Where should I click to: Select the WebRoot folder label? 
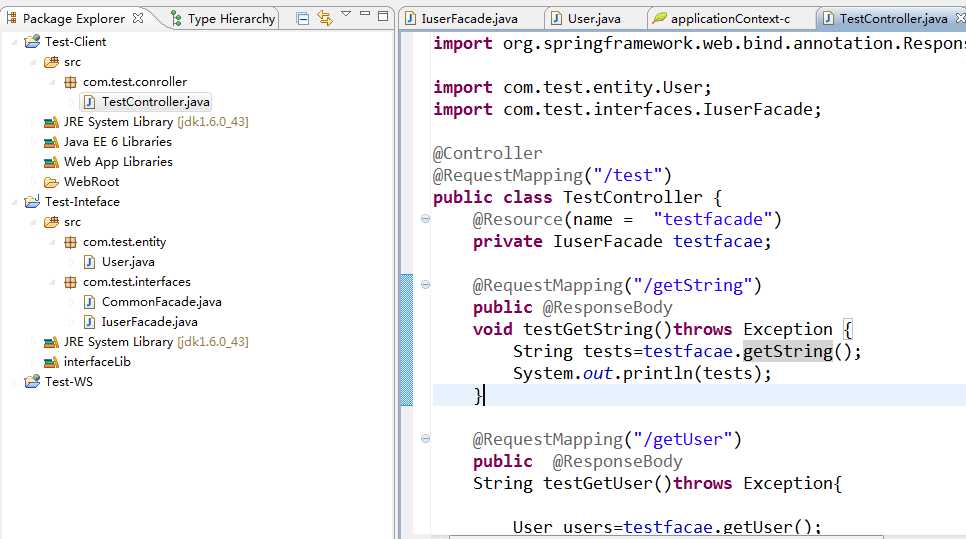91,182
